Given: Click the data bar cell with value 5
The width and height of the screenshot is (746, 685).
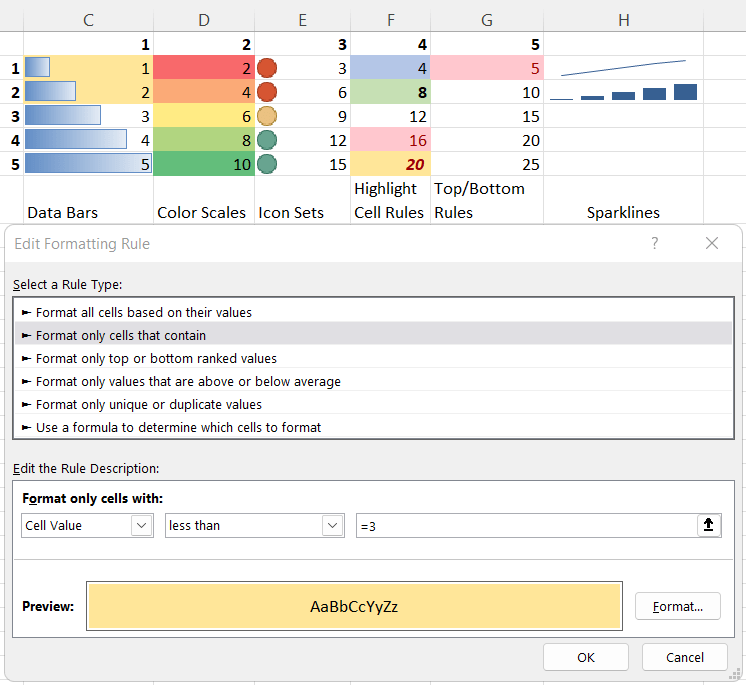Looking at the screenshot, I should pos(88,164).
